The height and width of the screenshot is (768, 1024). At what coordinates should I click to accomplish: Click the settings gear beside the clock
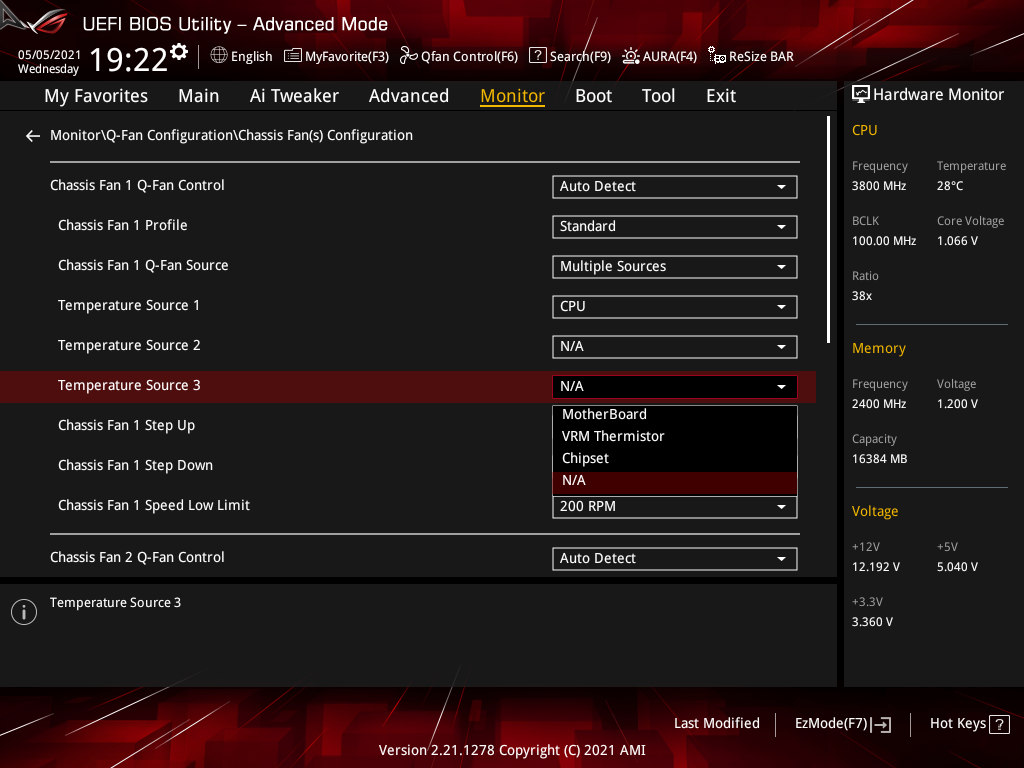pyautogui.click(x=179, y=52)
